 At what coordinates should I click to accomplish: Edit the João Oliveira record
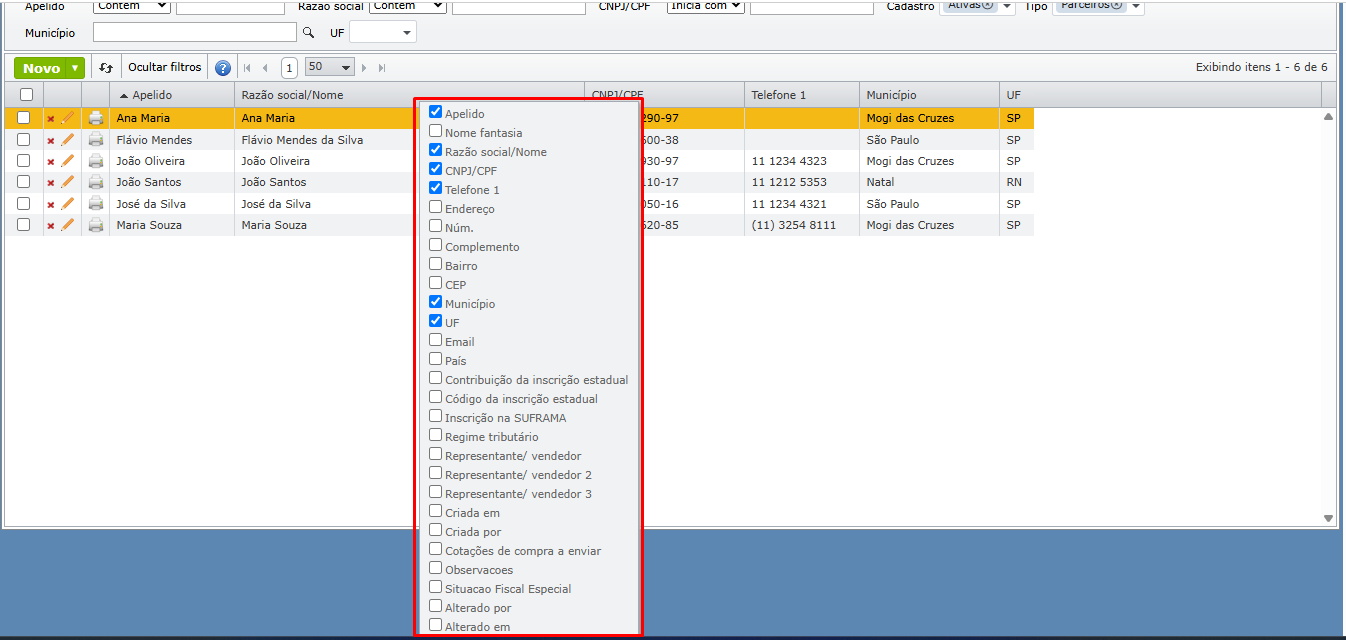(x=68, y=161)
